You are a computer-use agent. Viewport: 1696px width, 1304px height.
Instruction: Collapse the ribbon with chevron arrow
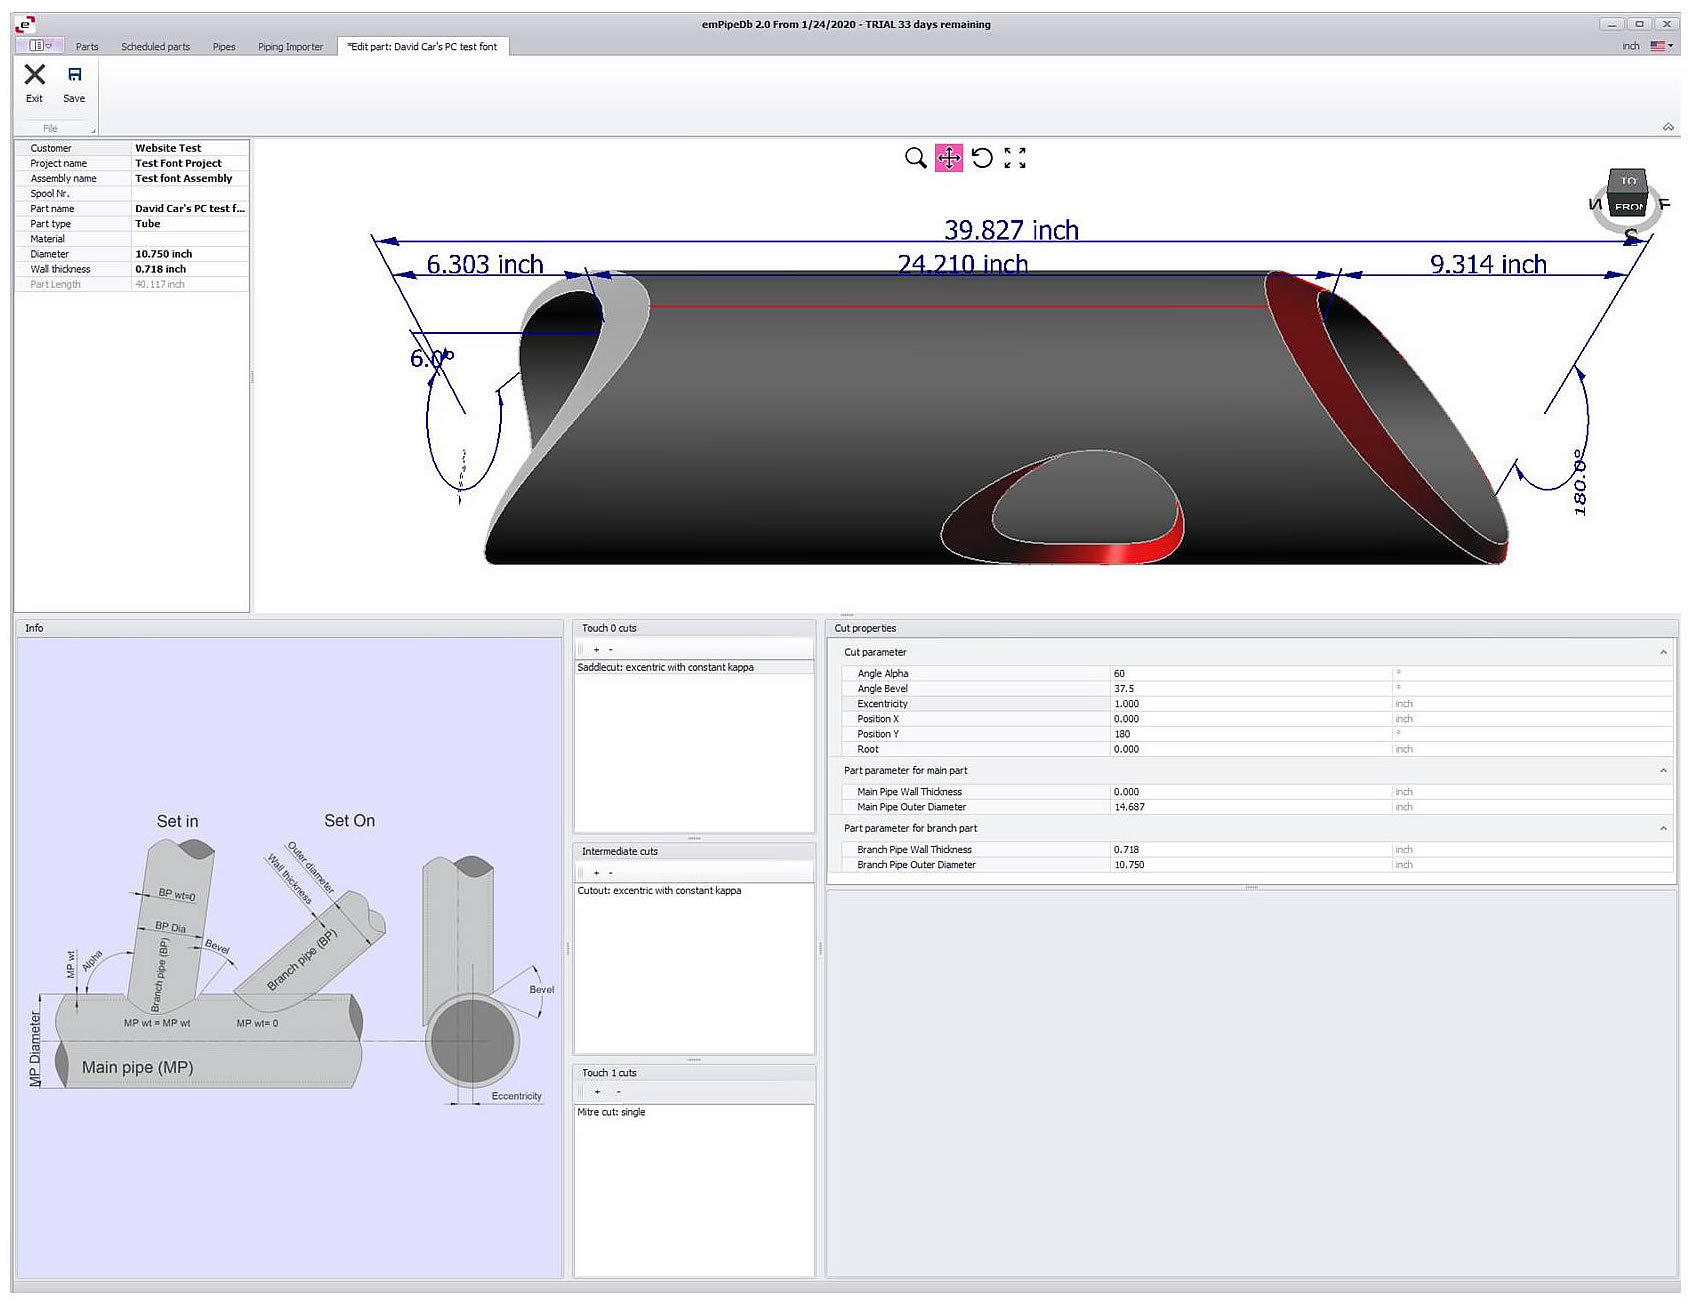point(1668,127)
